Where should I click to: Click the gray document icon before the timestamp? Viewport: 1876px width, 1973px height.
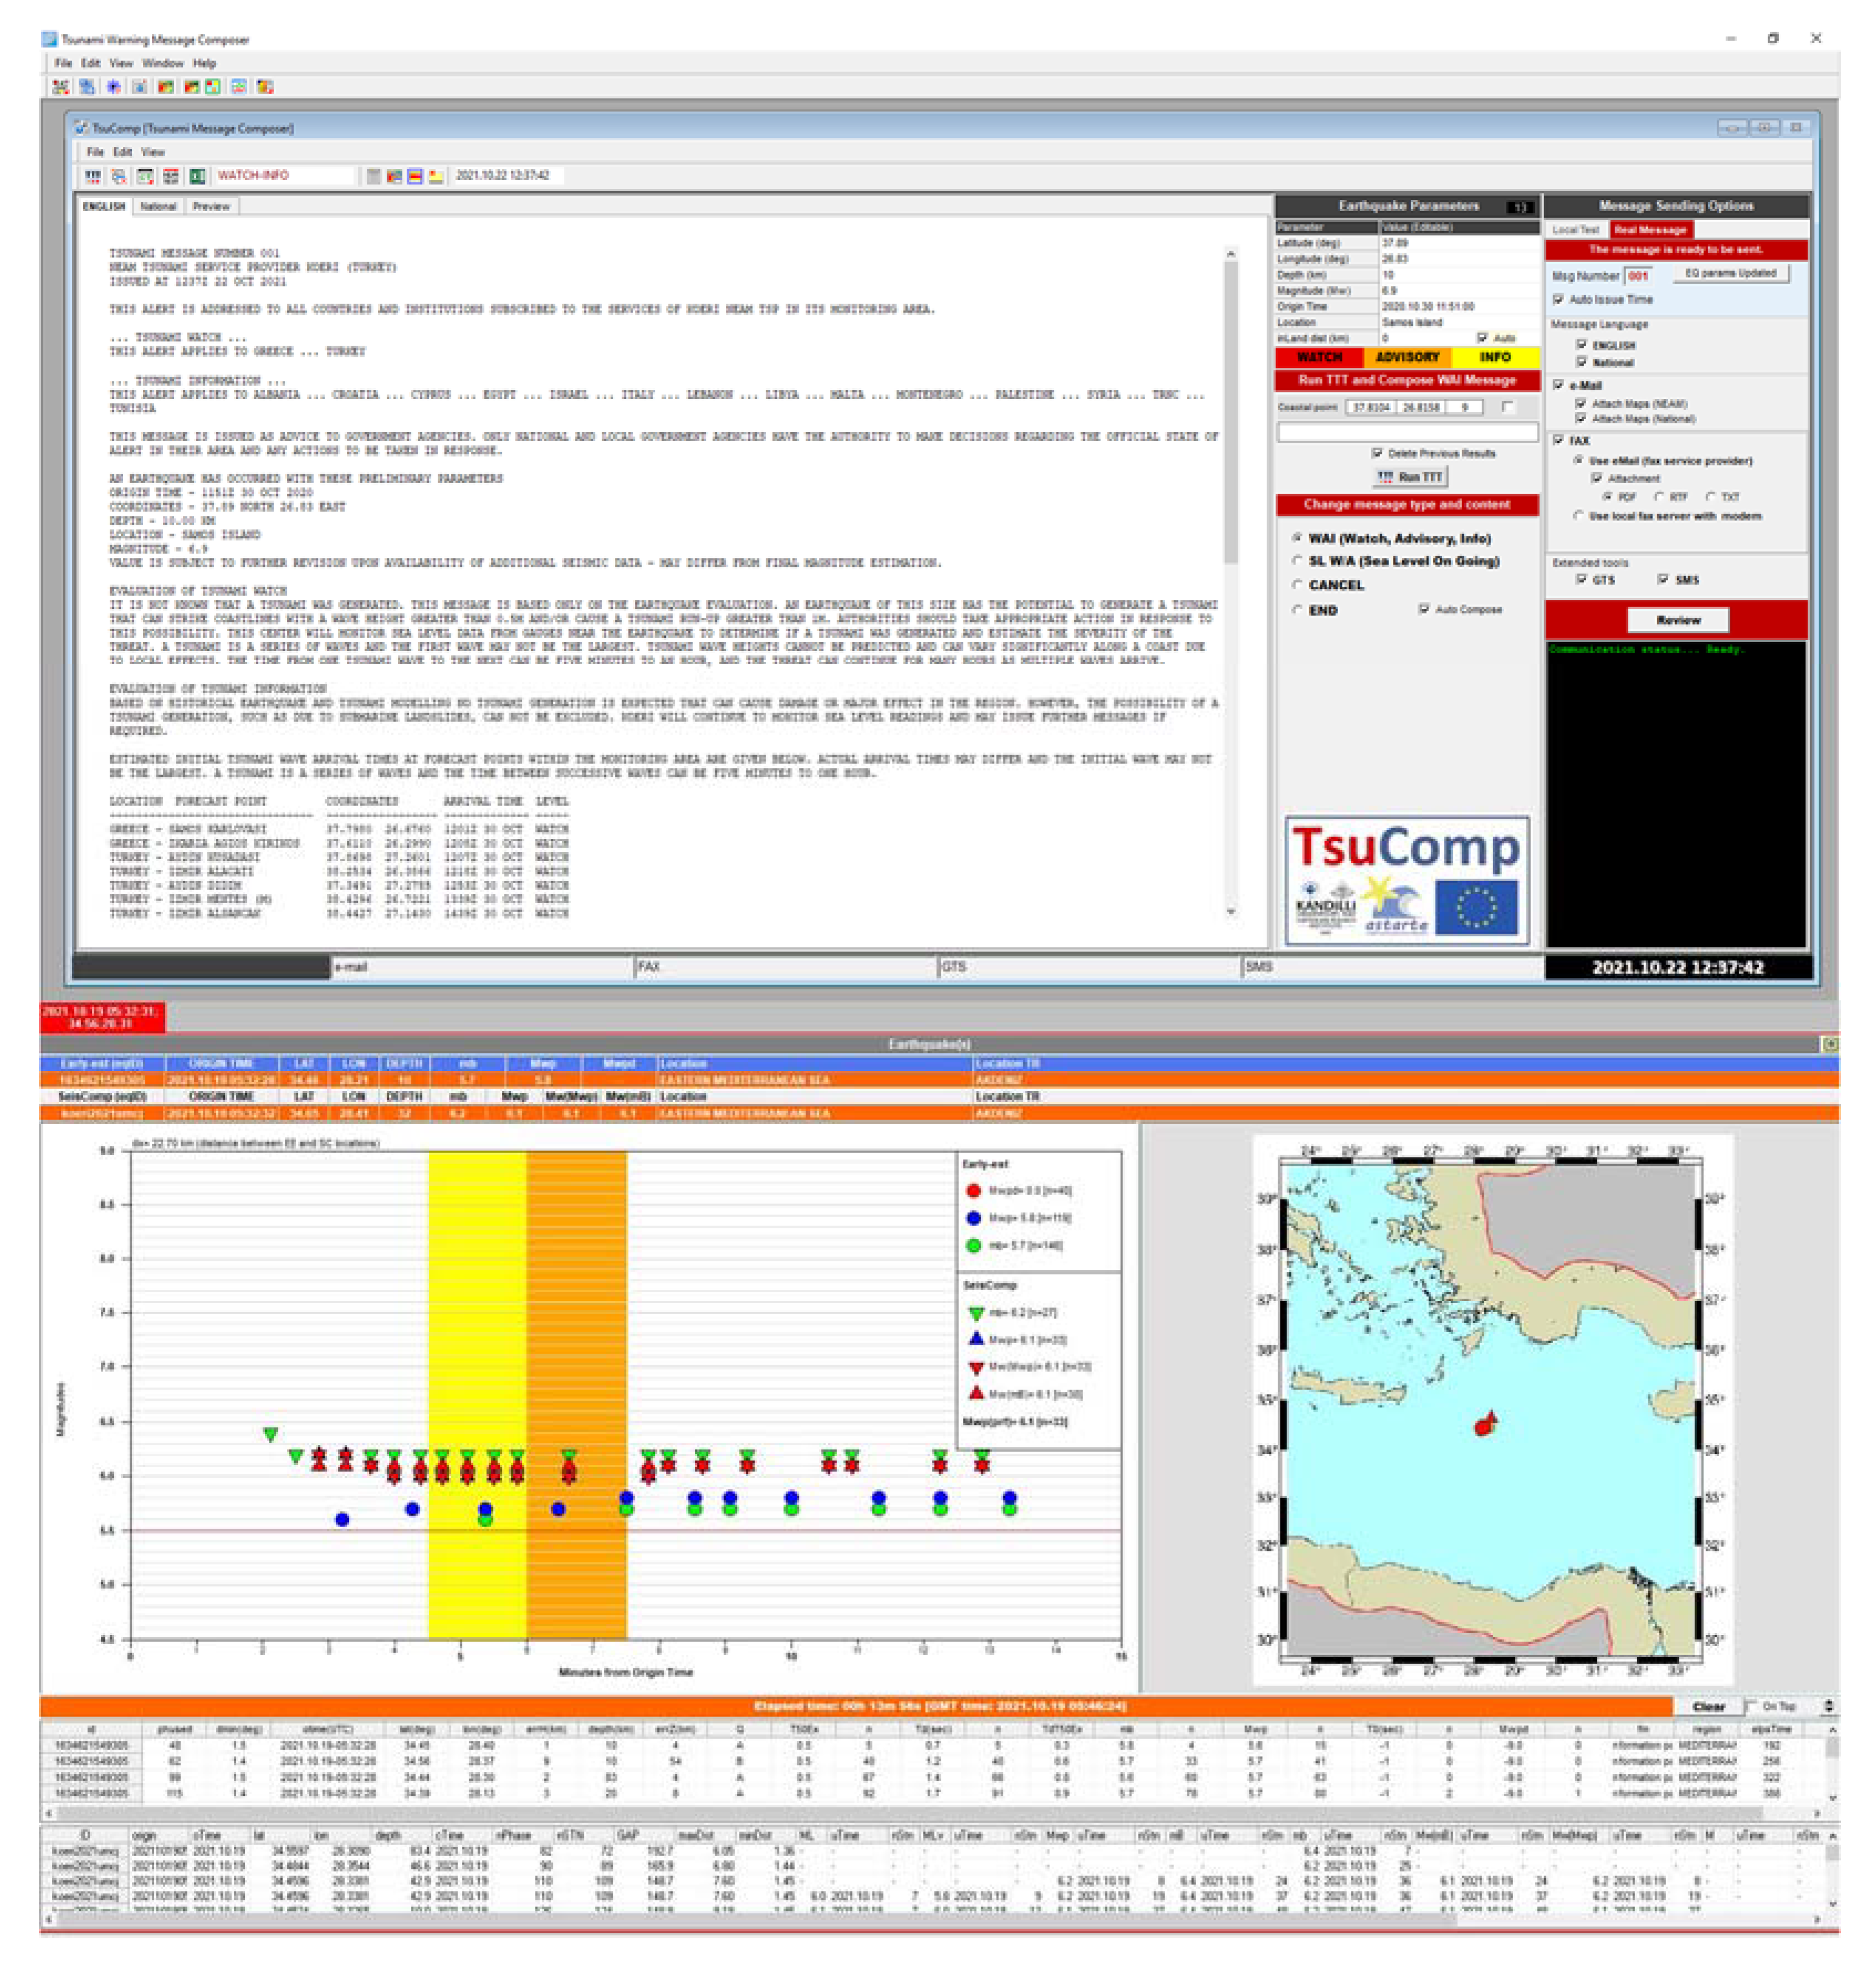pyautogui.click(x=373, y=176)
